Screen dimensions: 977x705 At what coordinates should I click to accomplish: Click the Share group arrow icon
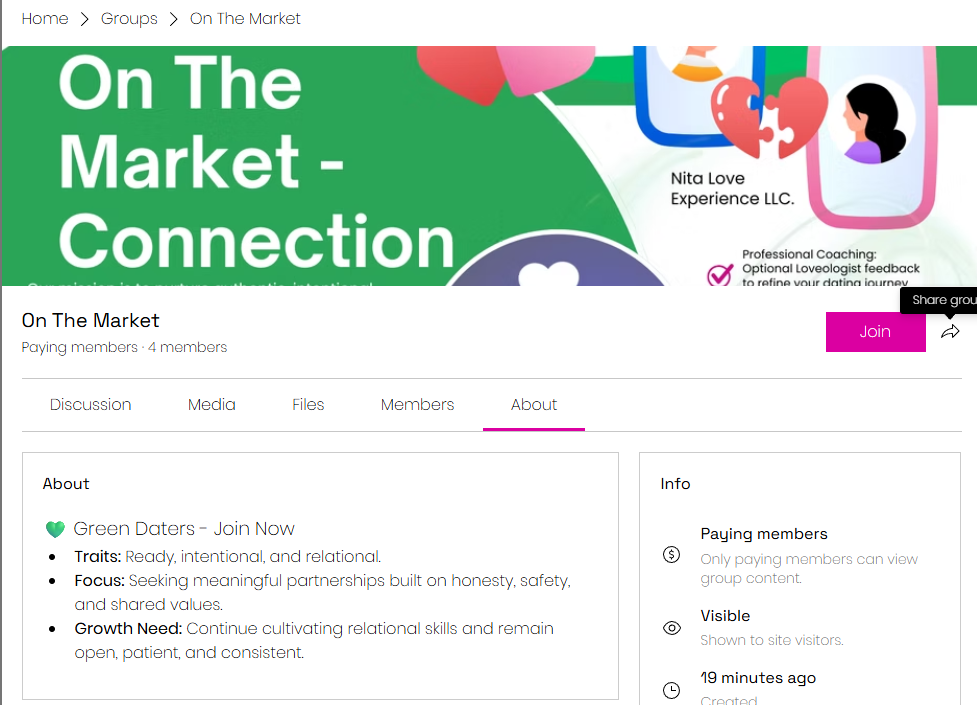(950, 332)
